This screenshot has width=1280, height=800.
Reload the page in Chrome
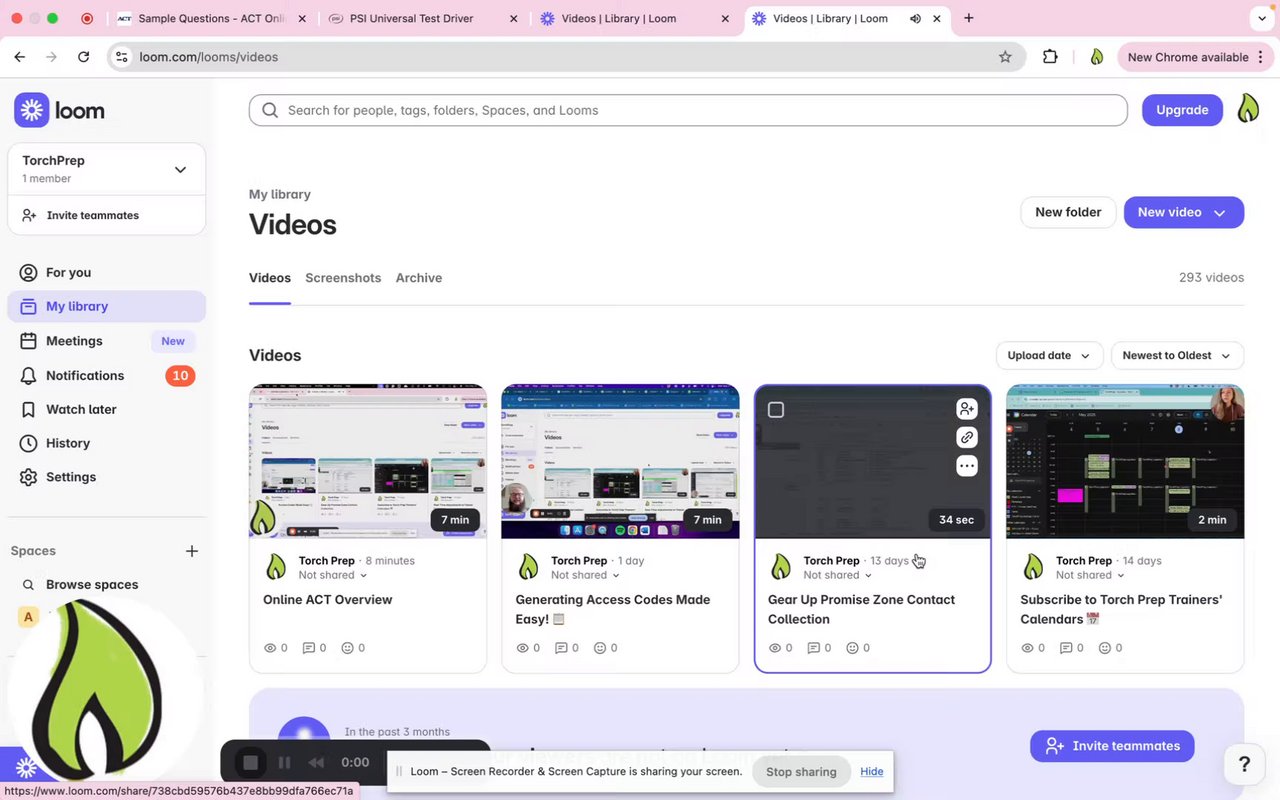83,57
